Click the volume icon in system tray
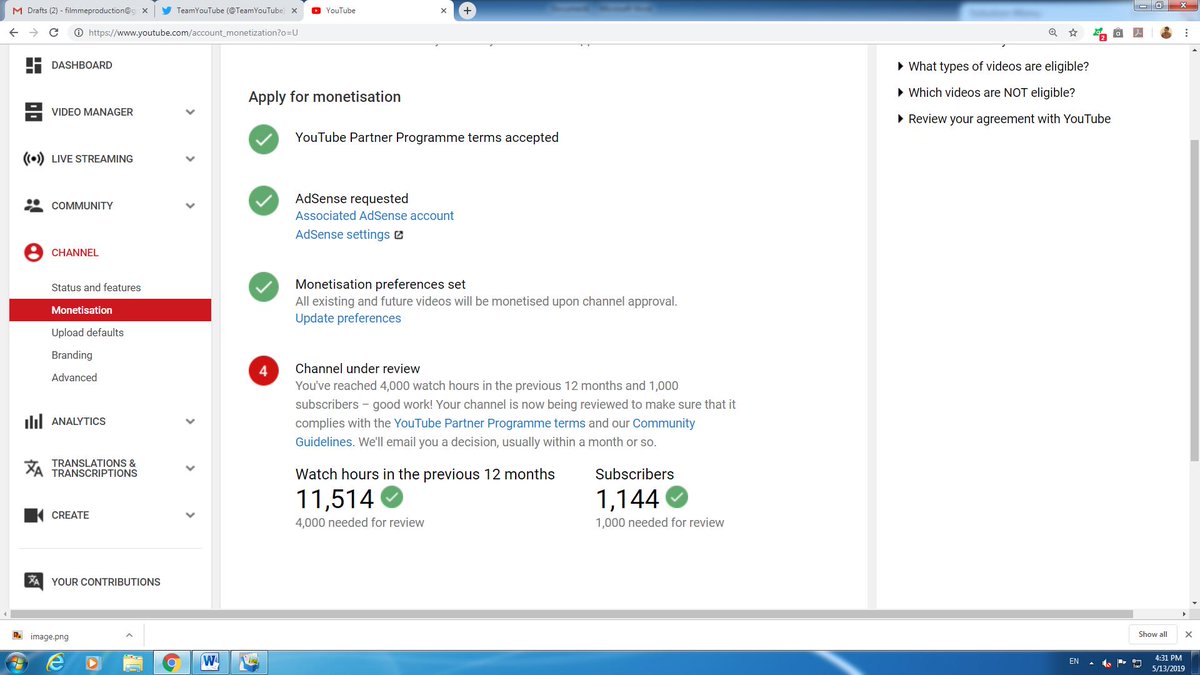The height and width of the screenshot is (675, 1200). click(x=1108, y=662)
